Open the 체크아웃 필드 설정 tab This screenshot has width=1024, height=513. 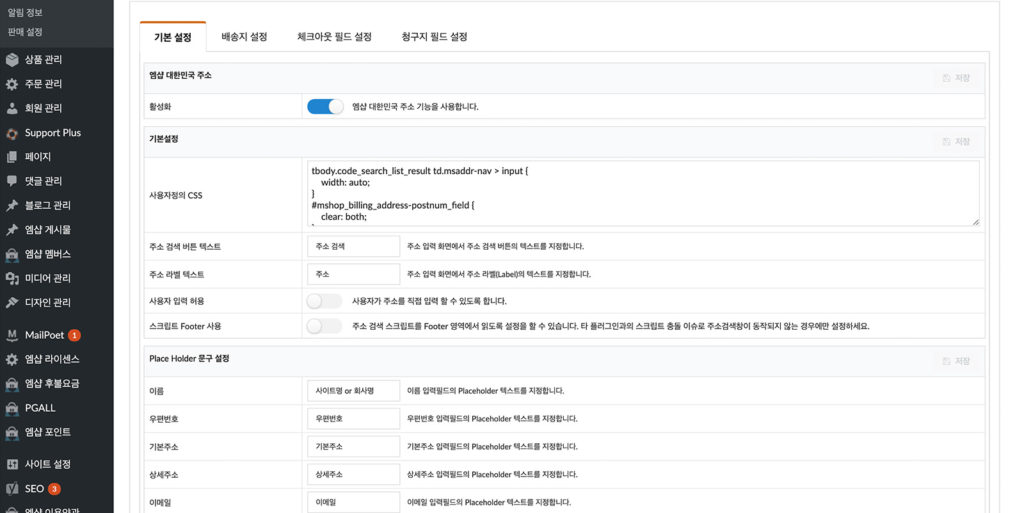[334, 37]
